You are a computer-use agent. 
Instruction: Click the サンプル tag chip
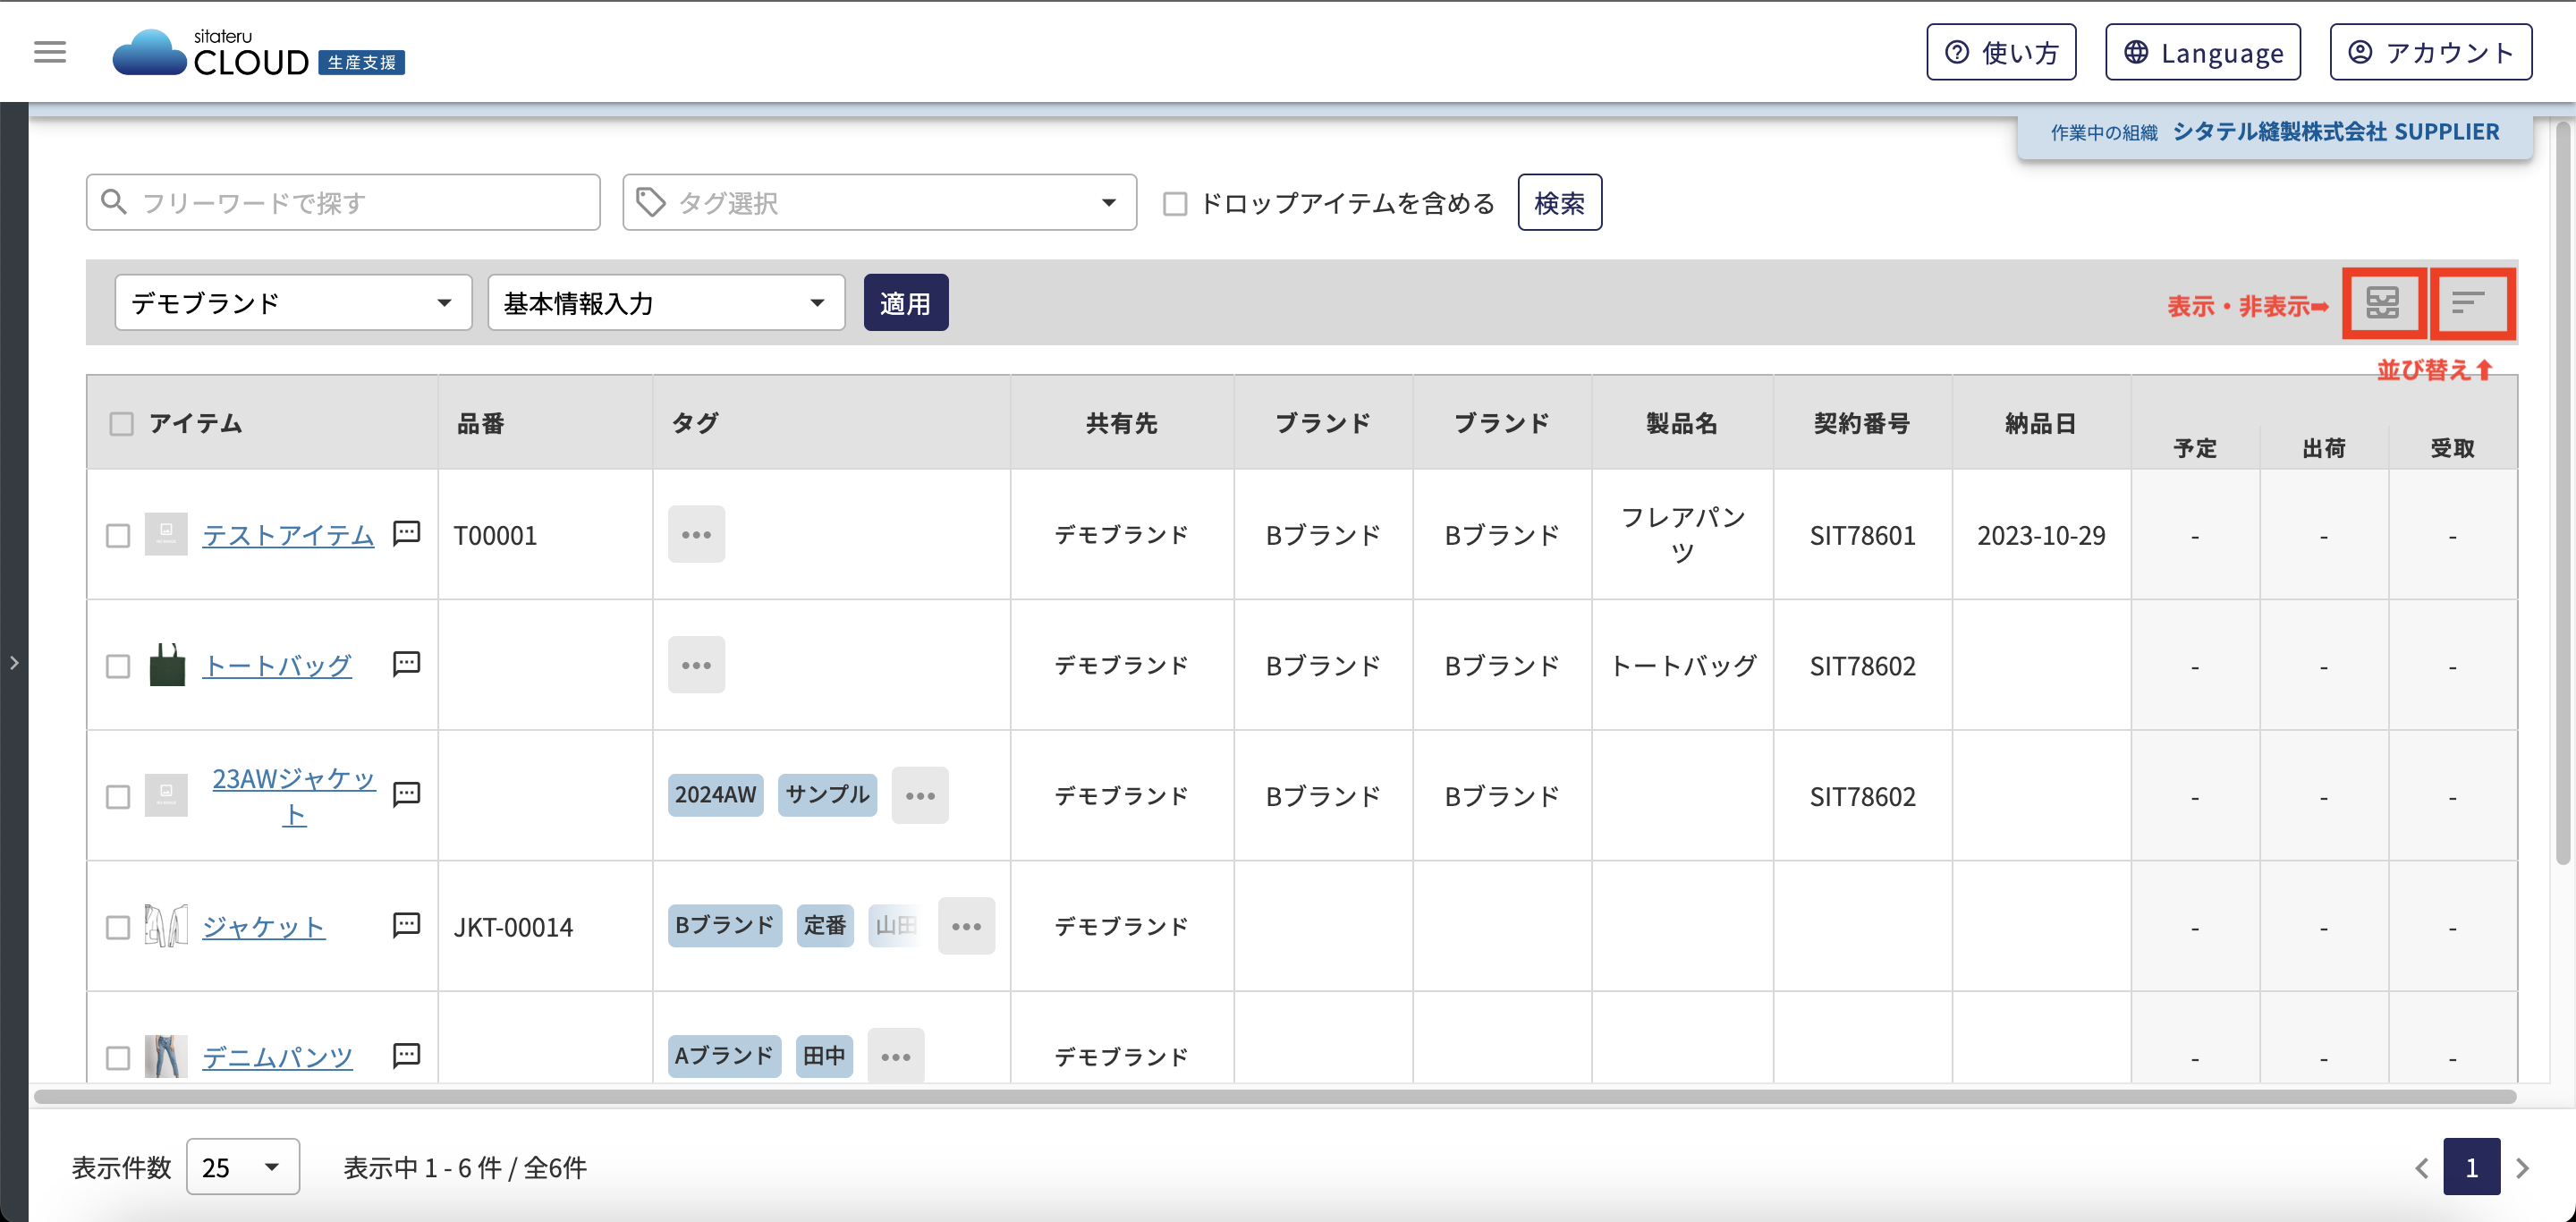coord(827,795)
